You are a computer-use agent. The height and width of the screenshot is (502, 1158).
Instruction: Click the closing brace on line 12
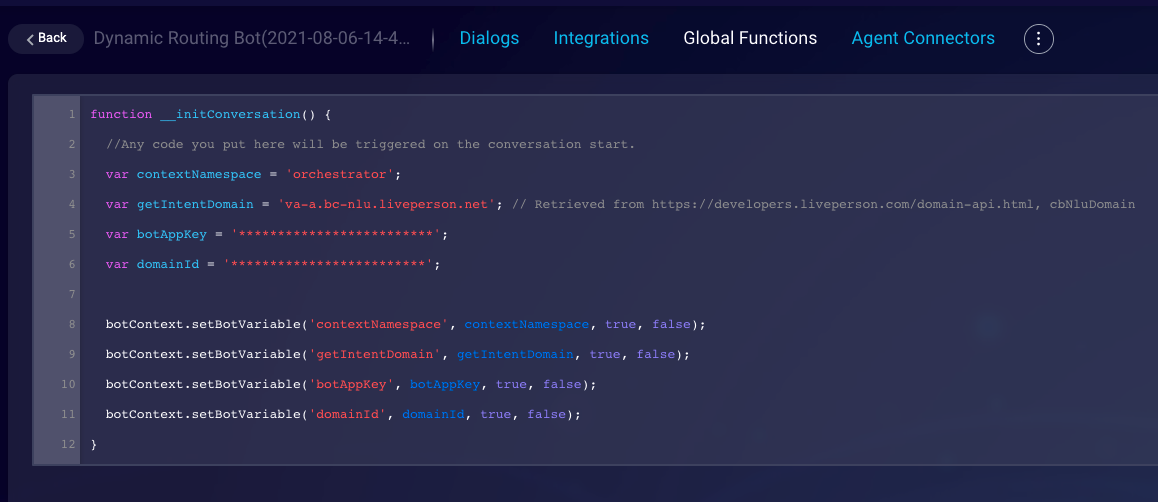click(x=94, y=444)
